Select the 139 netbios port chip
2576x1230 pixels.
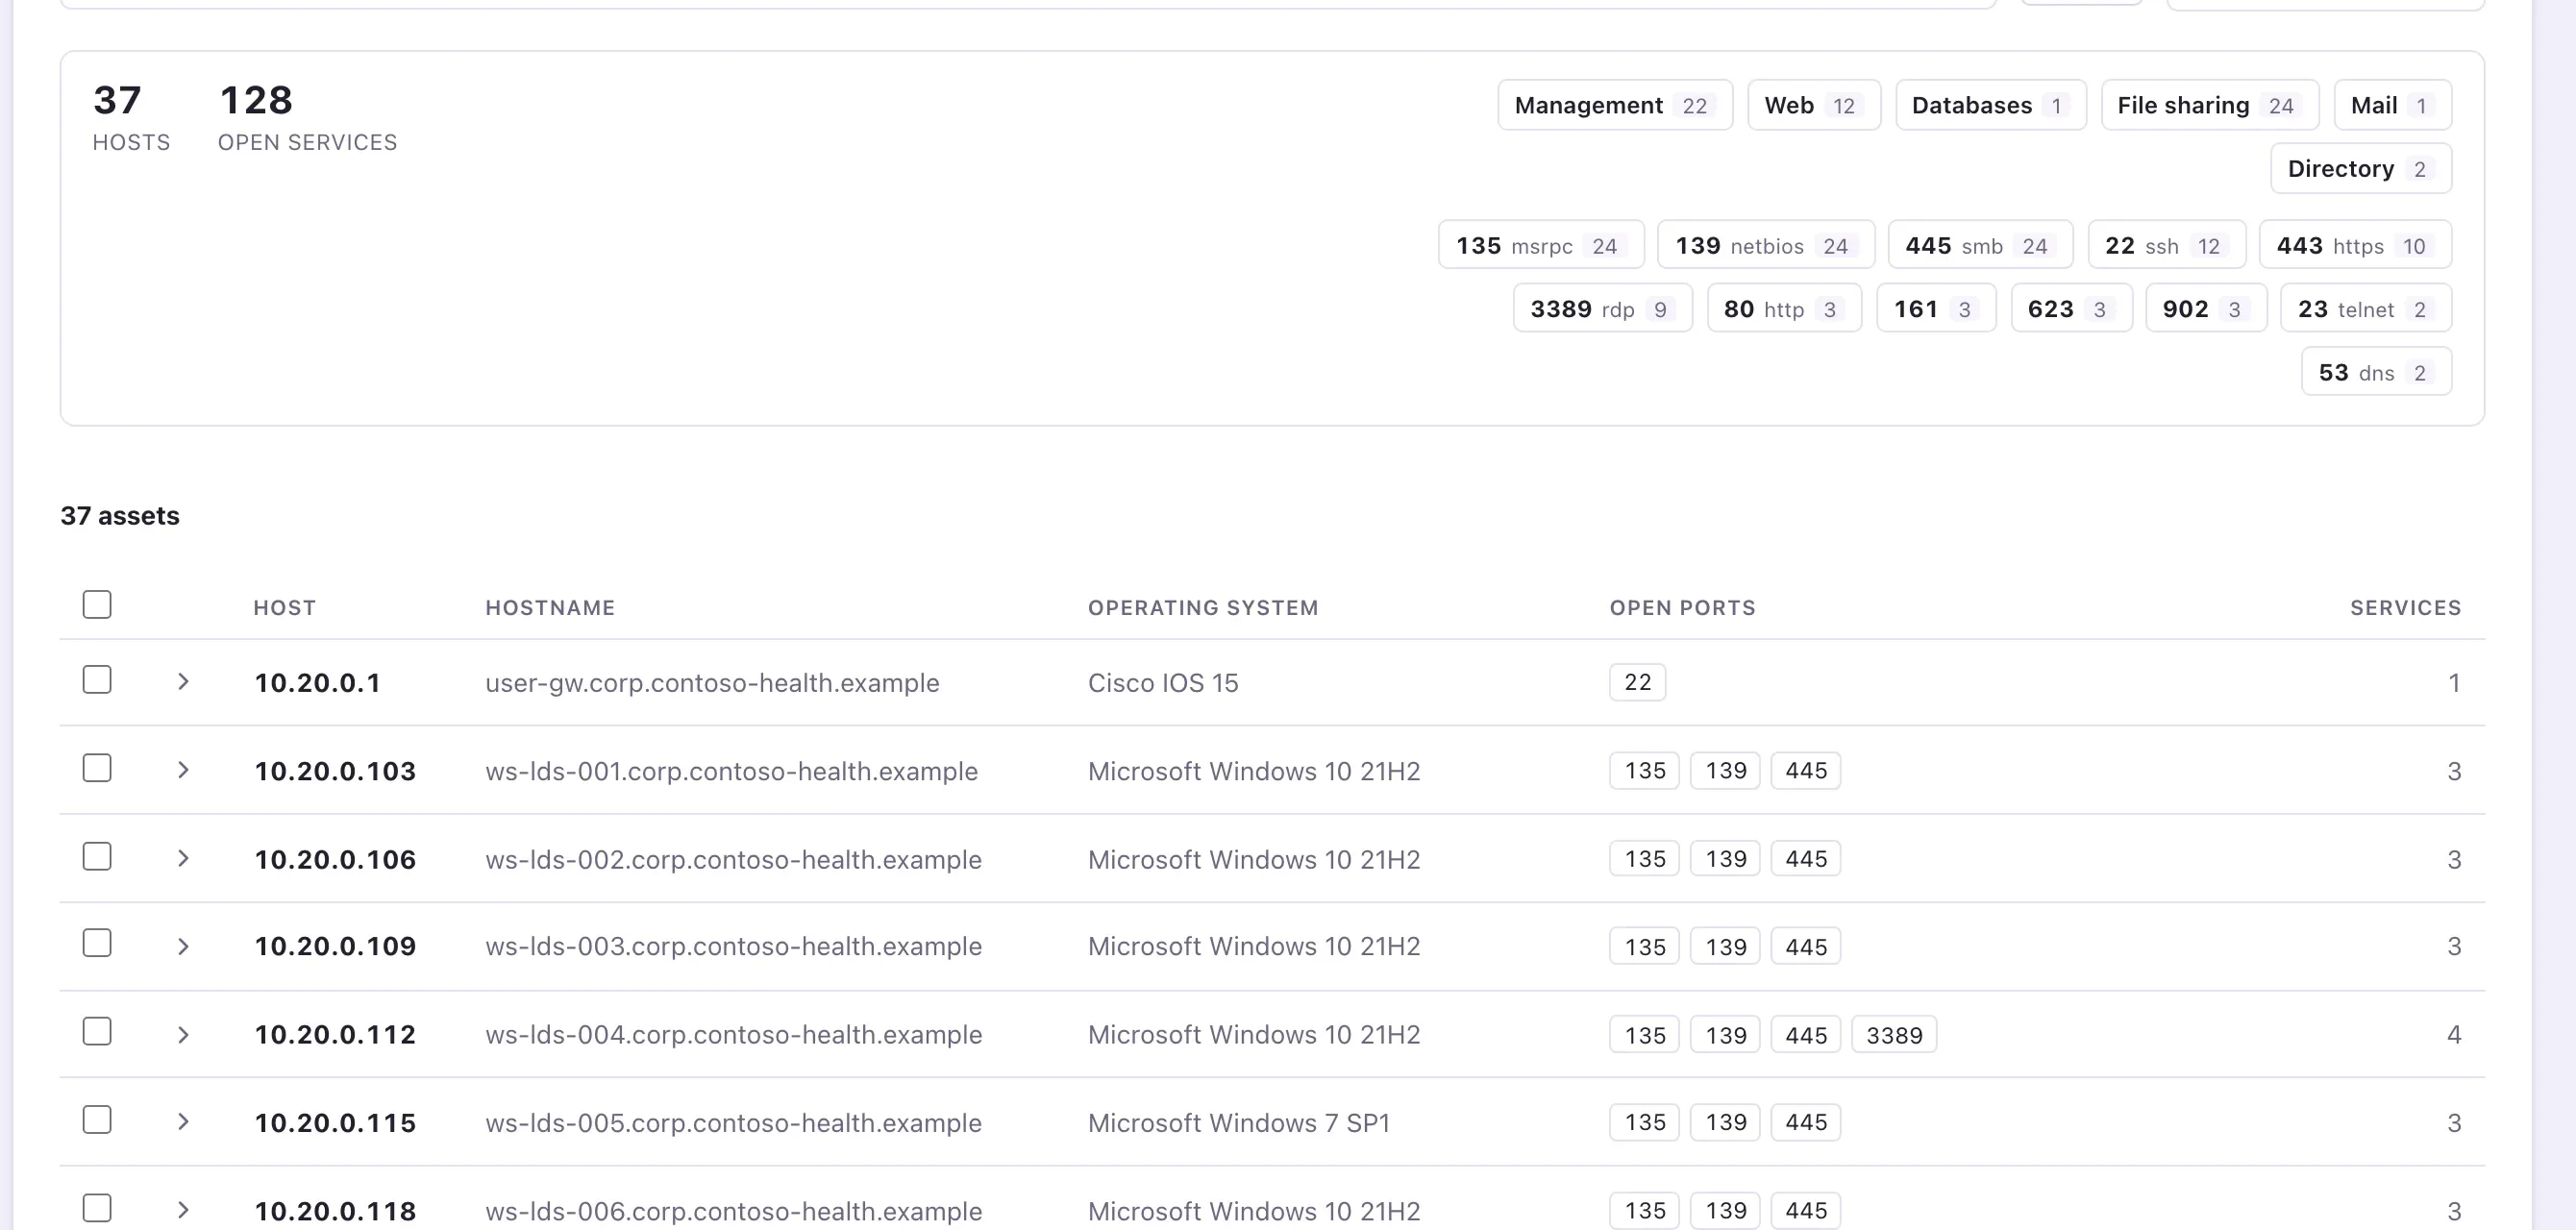pos(1766,245)
